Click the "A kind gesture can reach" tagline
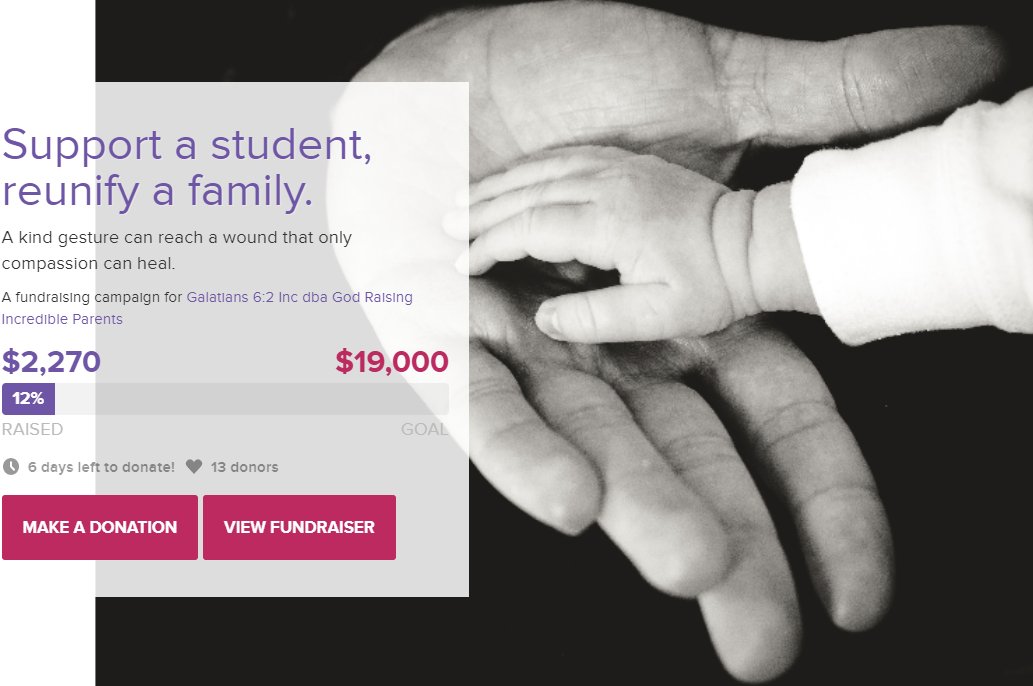The height and width of the screenshot is (686, 1033). click(177, 250)
